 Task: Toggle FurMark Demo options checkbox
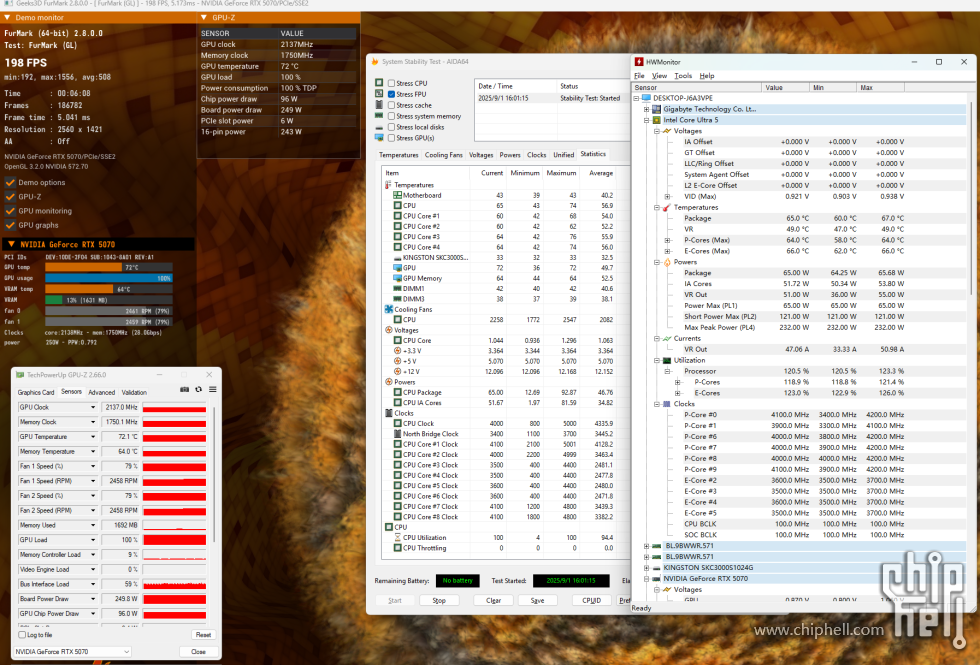pyautogui.click(x=10, y=182)
